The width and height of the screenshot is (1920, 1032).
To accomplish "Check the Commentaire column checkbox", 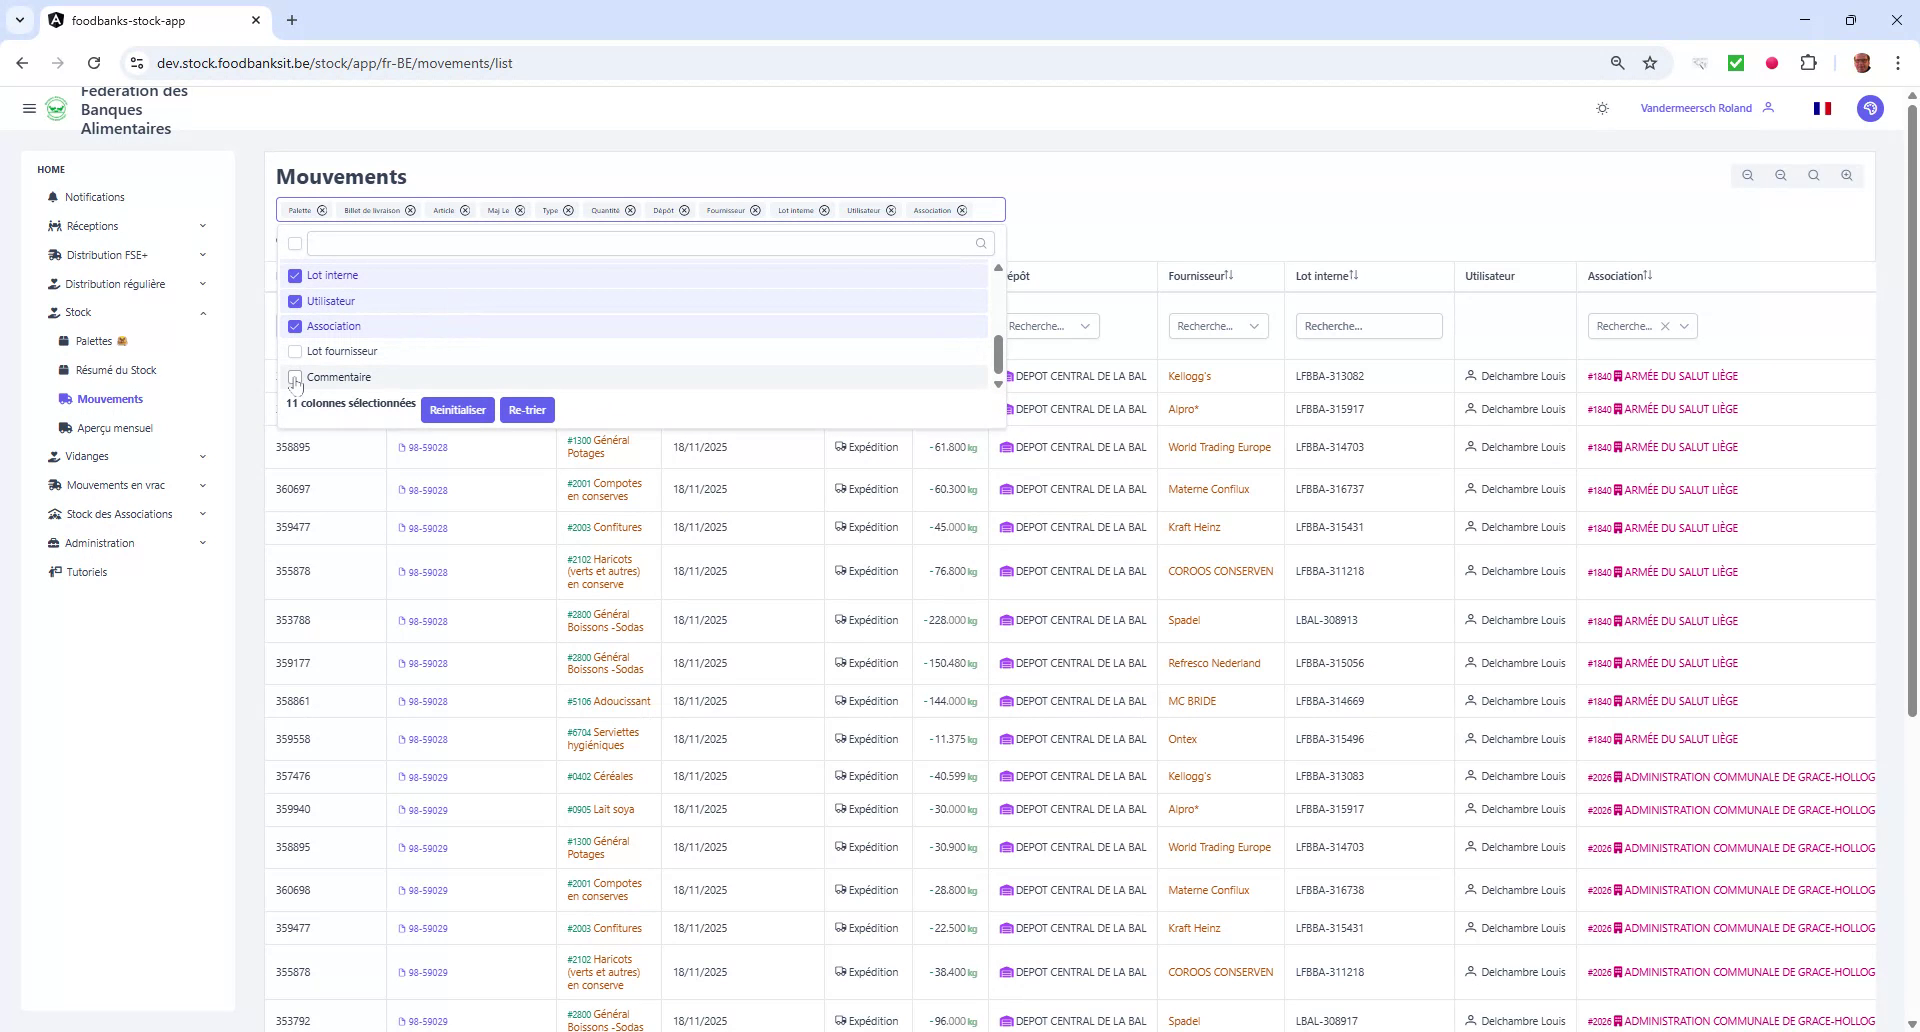I will coord(295,377).
